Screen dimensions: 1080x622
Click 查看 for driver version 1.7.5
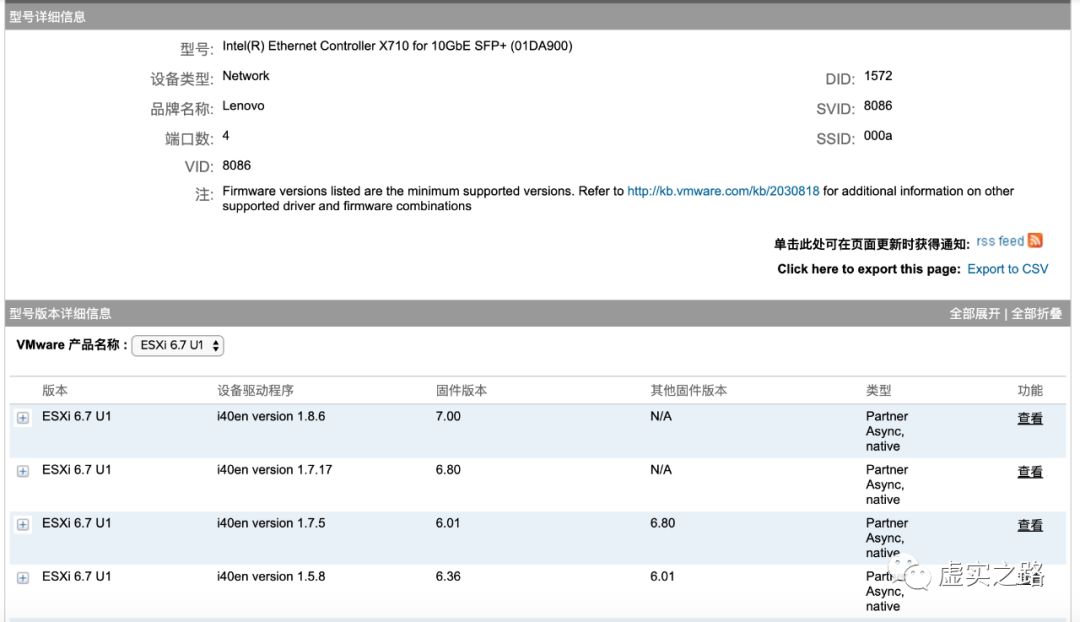(1029, 524)
